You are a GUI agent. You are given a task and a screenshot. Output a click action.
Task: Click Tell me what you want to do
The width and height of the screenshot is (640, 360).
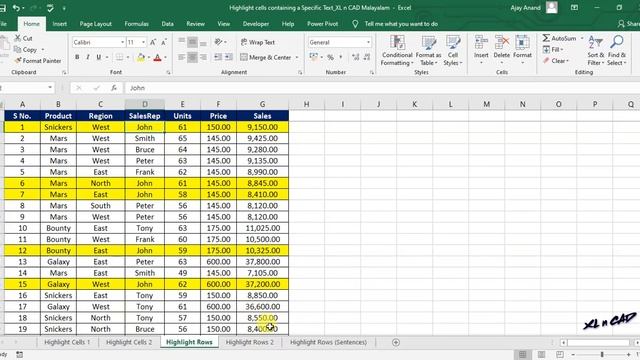click(x=401, y=24)
